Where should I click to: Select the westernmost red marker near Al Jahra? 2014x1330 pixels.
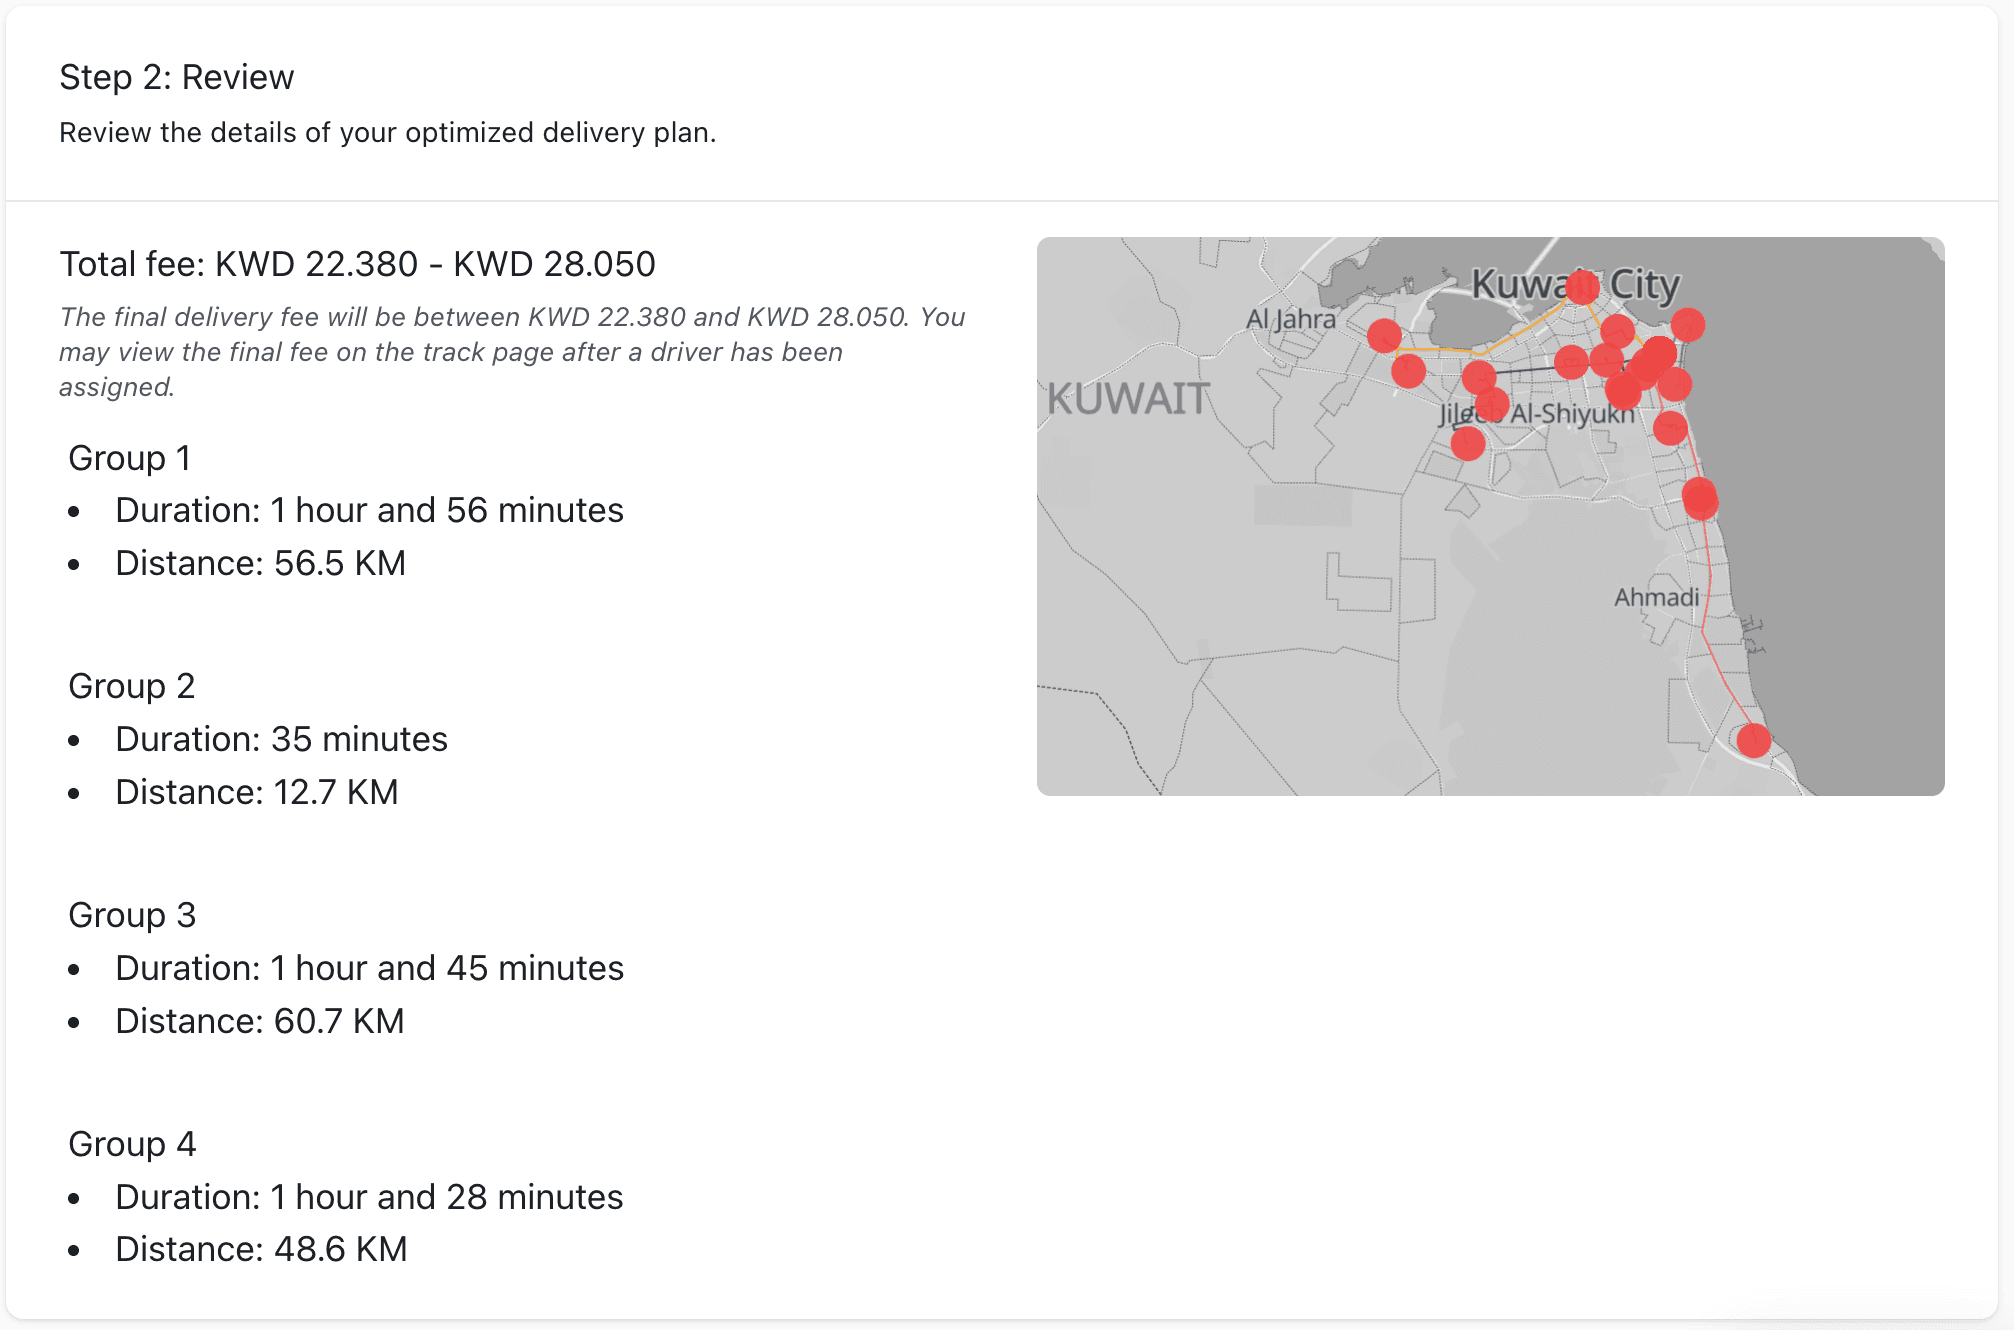(1384, 336)
